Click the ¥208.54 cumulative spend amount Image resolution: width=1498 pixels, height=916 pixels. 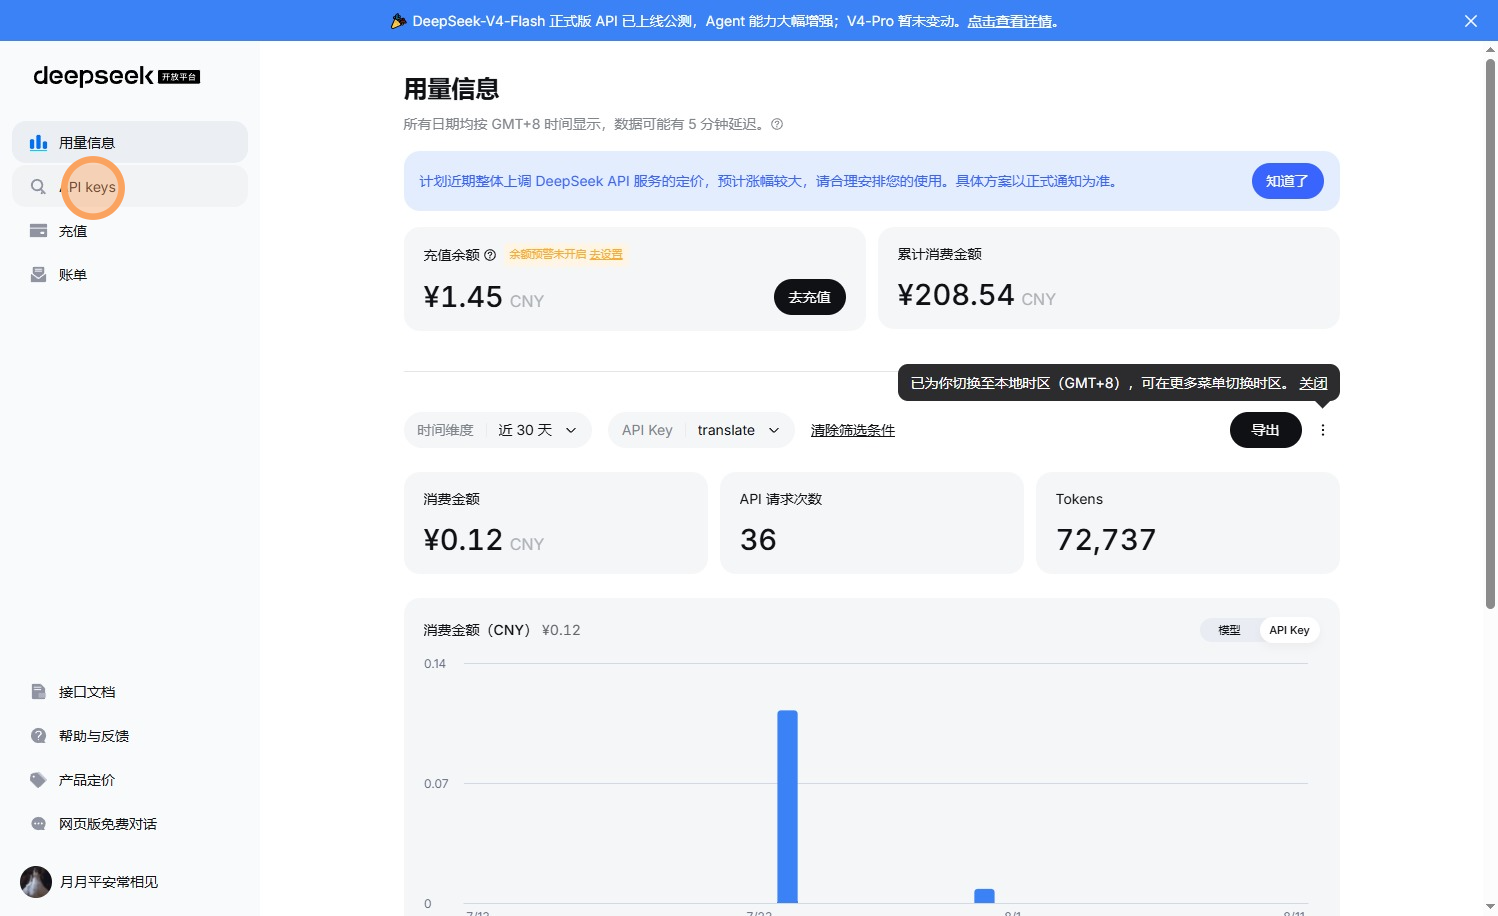956,295
